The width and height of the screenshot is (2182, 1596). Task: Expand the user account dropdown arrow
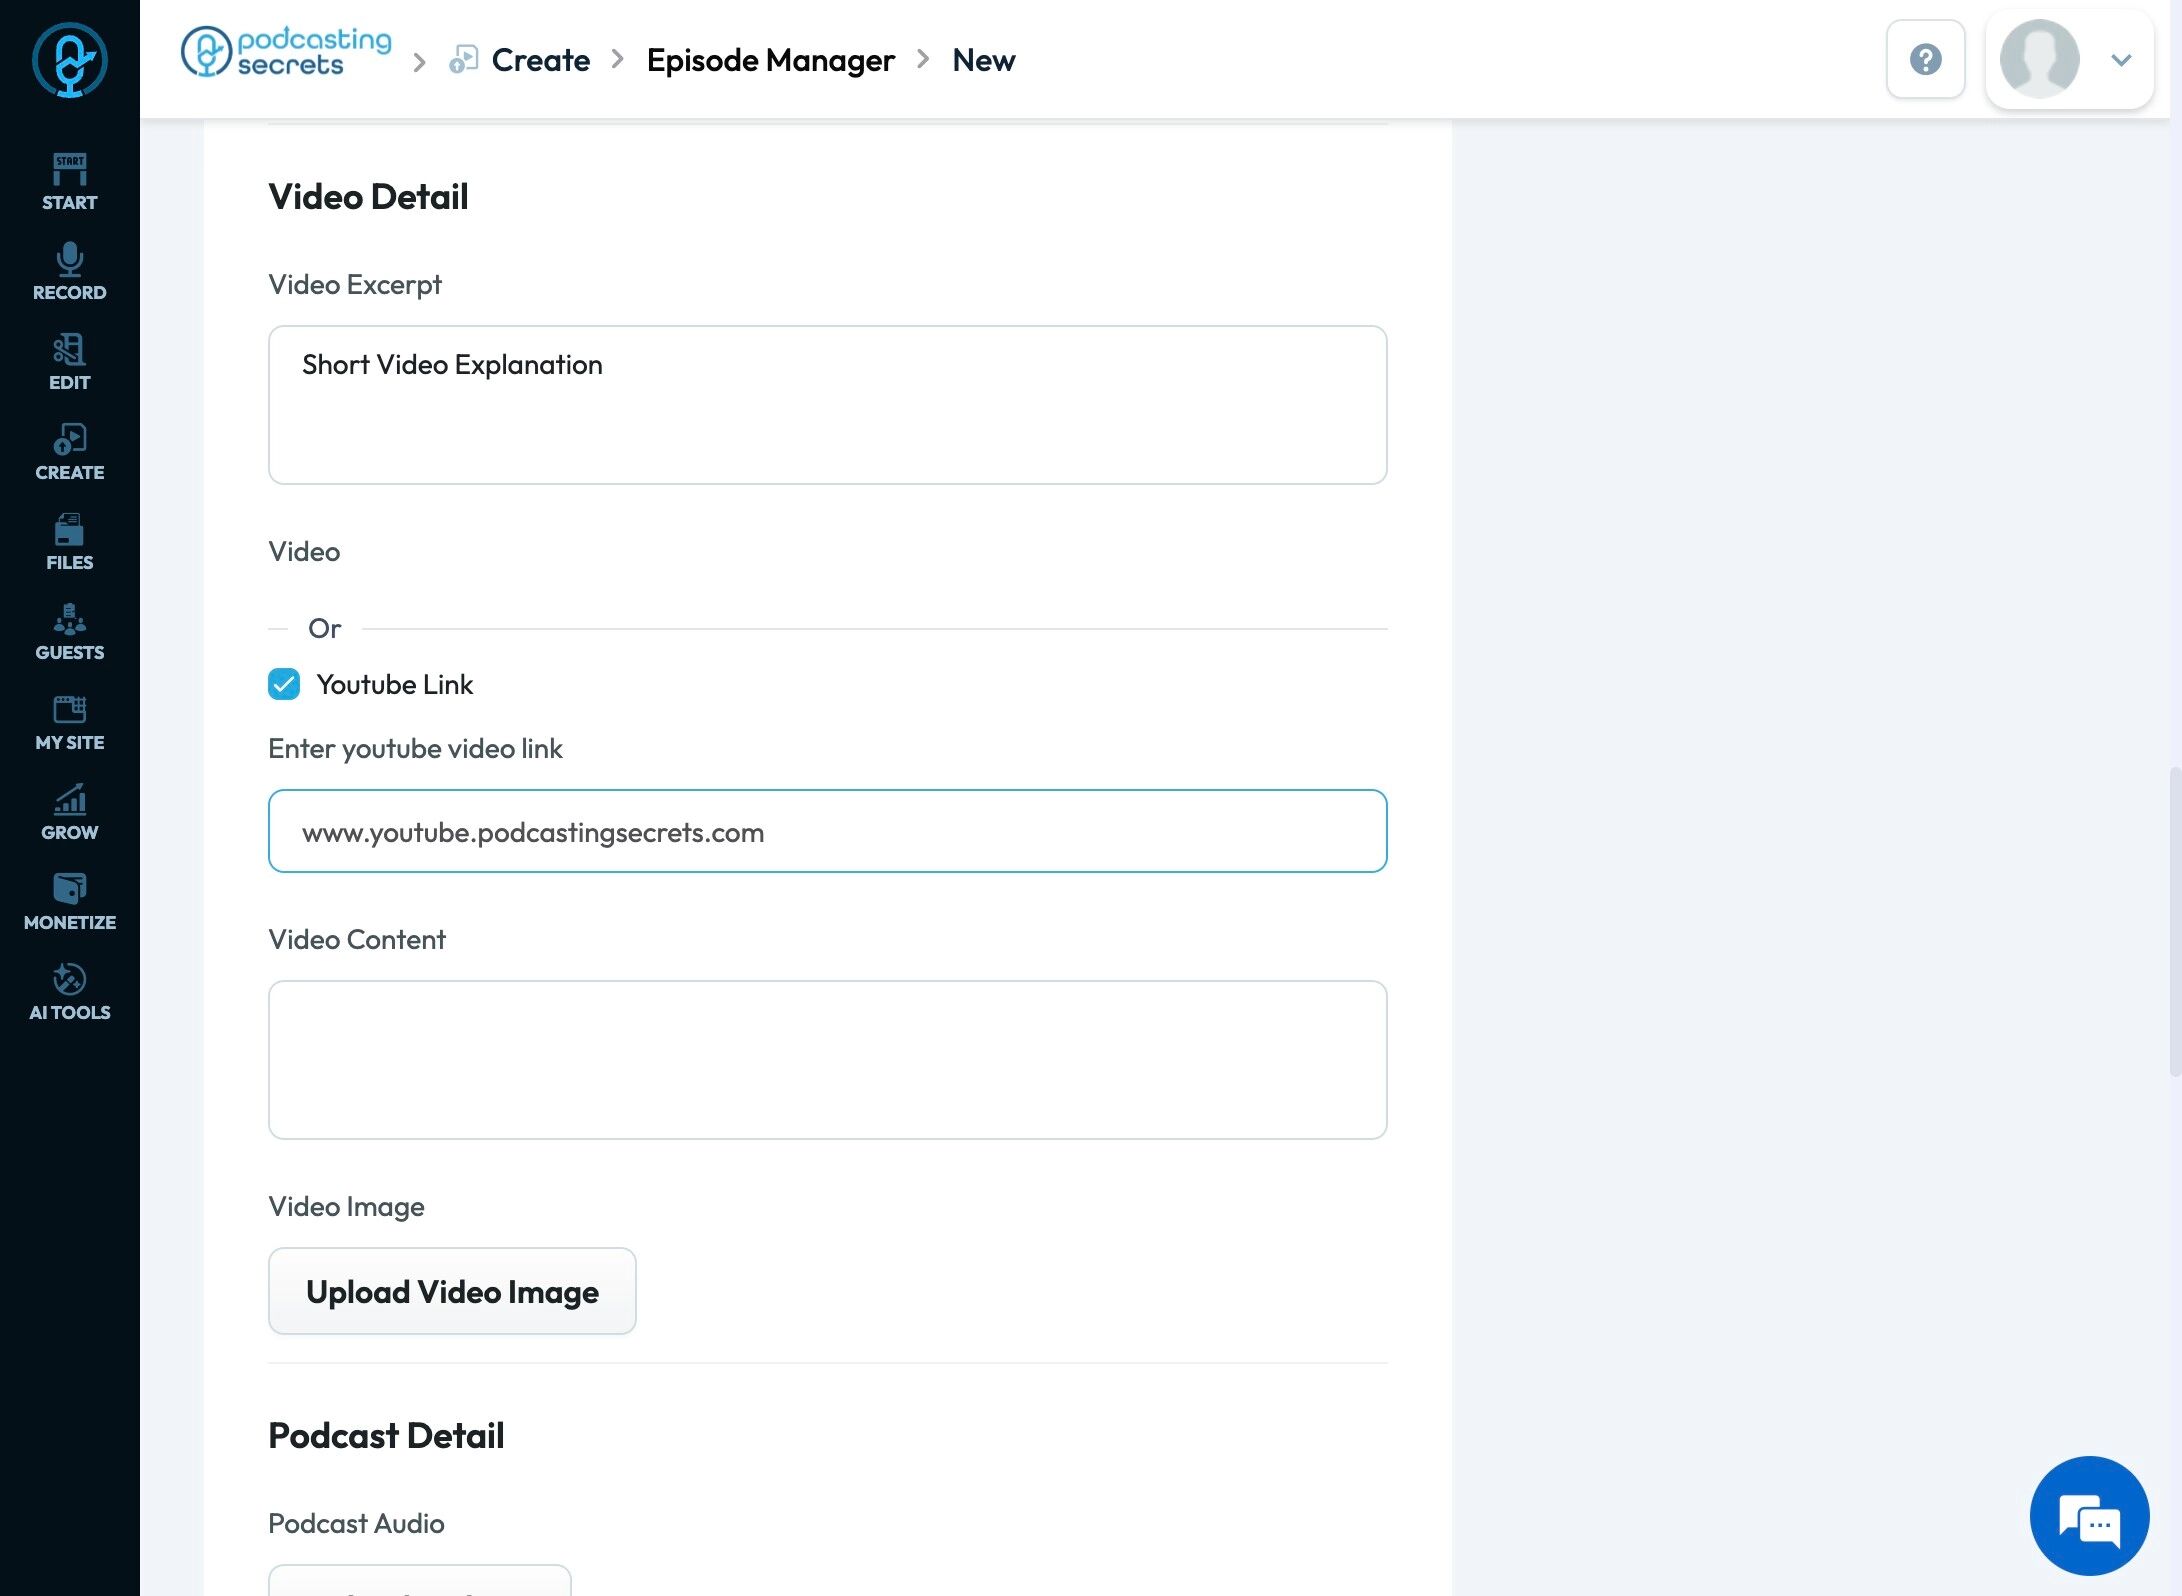(x=2121, y=60)
